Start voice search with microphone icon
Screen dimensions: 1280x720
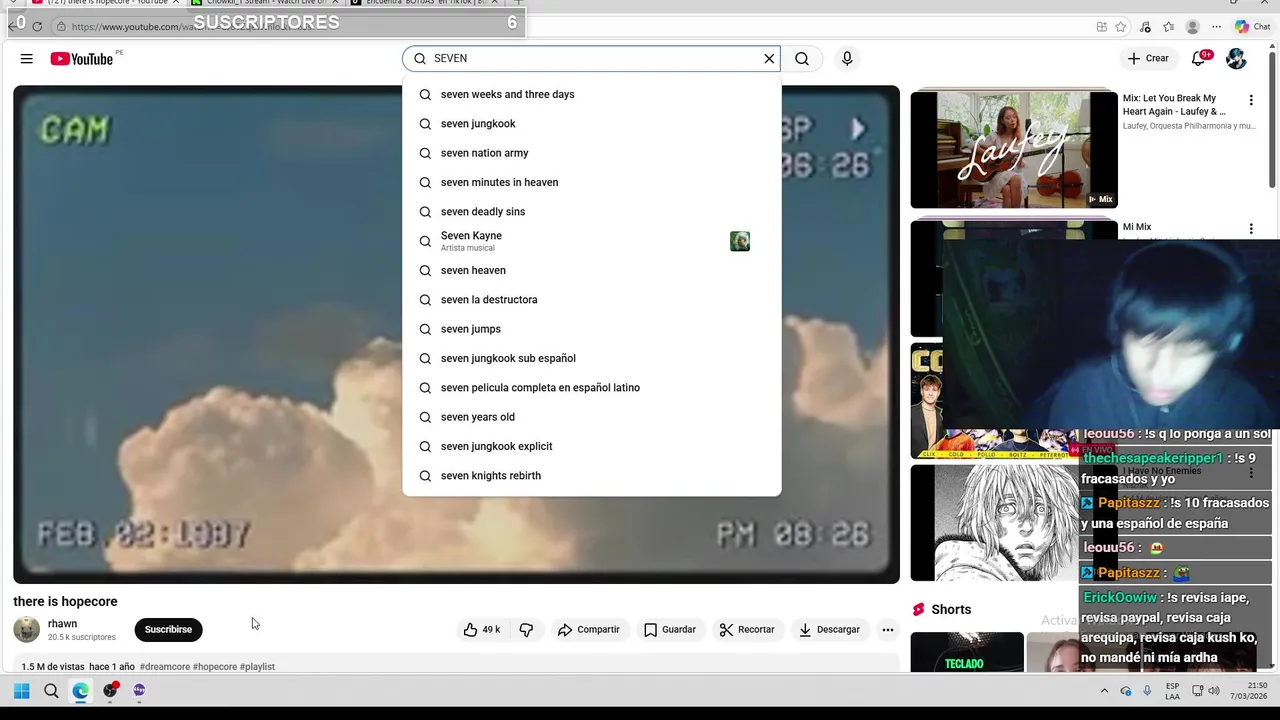847,59
